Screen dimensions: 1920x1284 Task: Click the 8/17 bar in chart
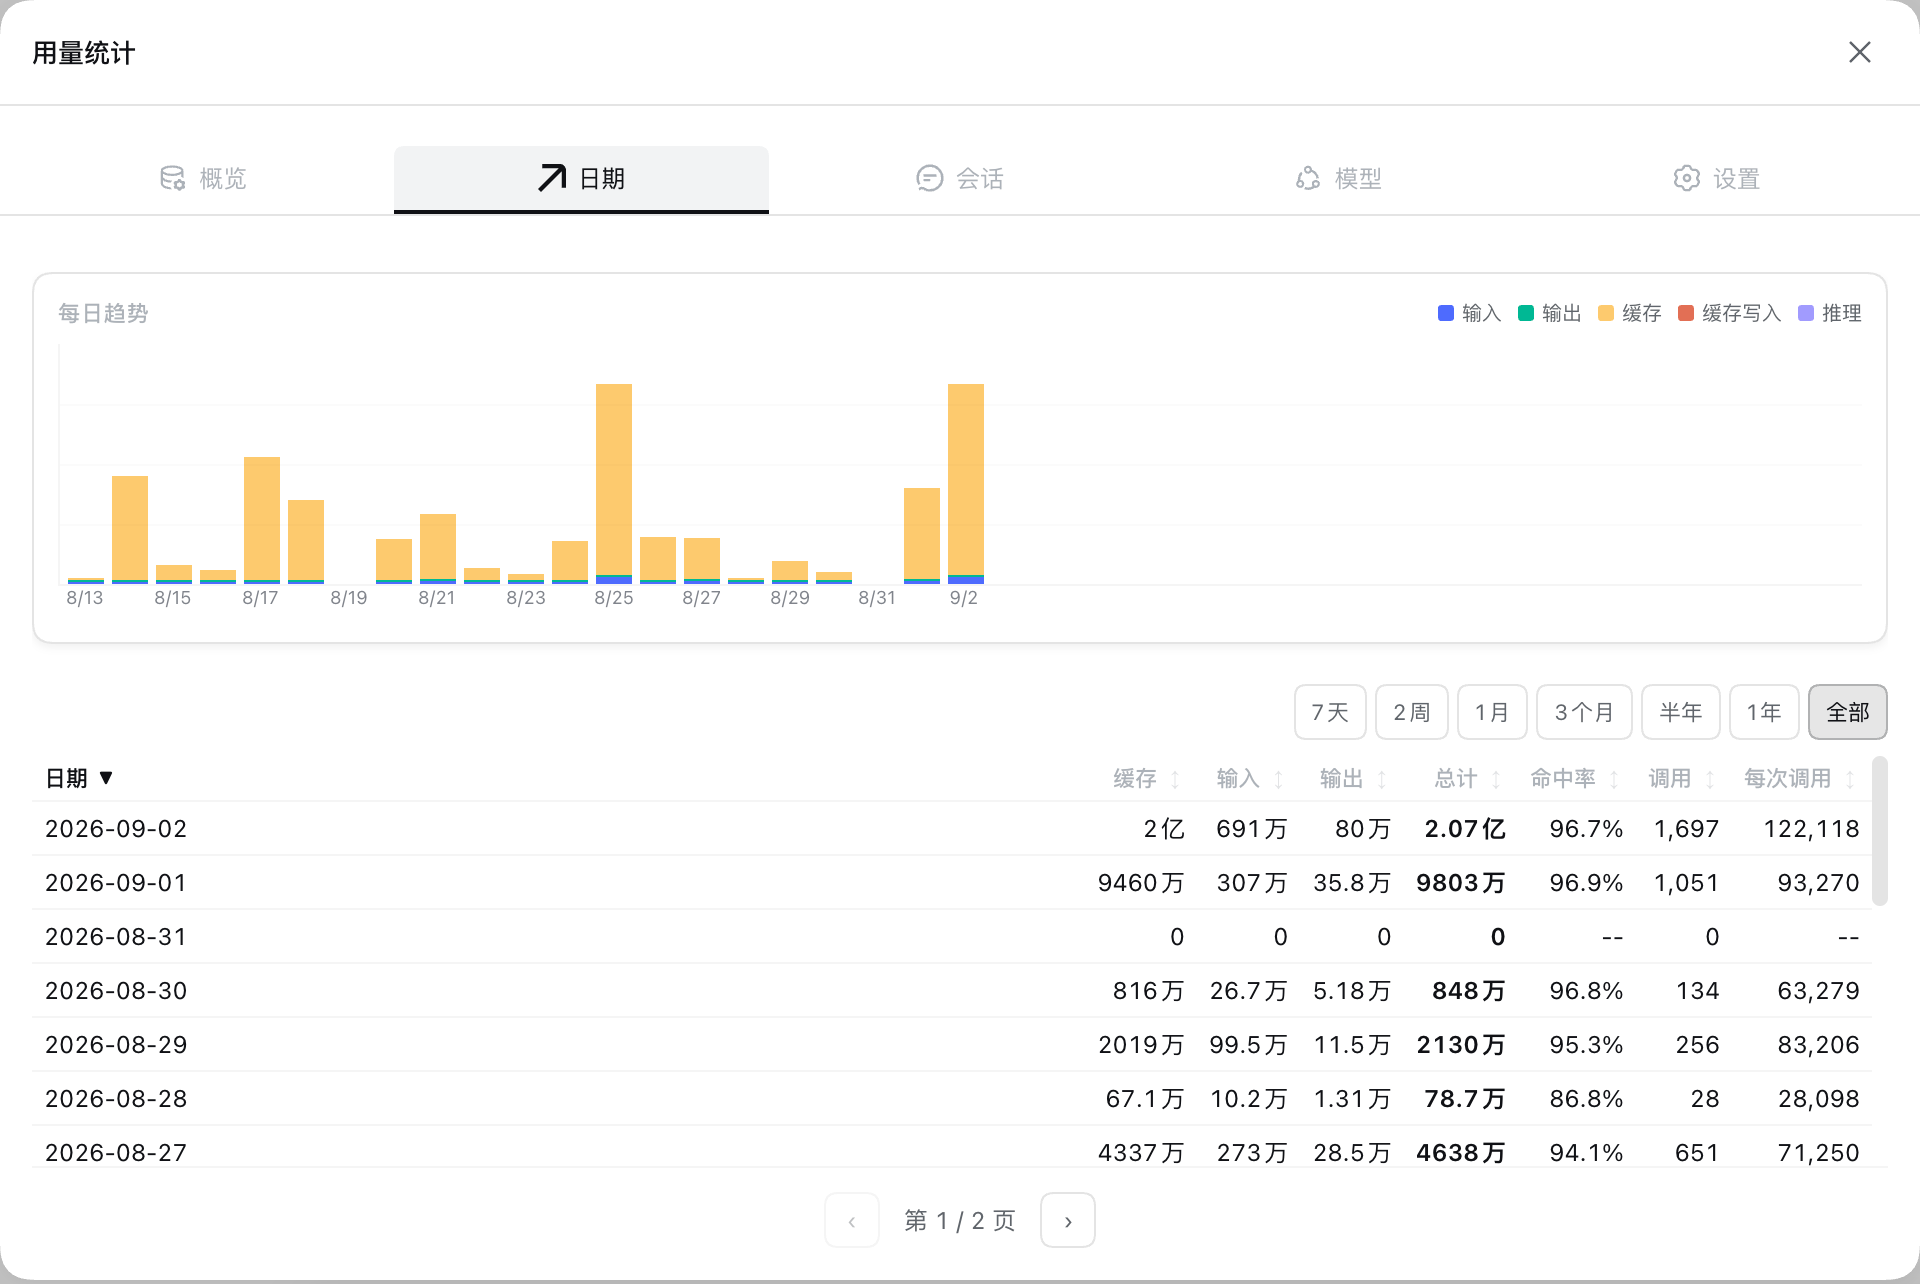pos(262,520)
